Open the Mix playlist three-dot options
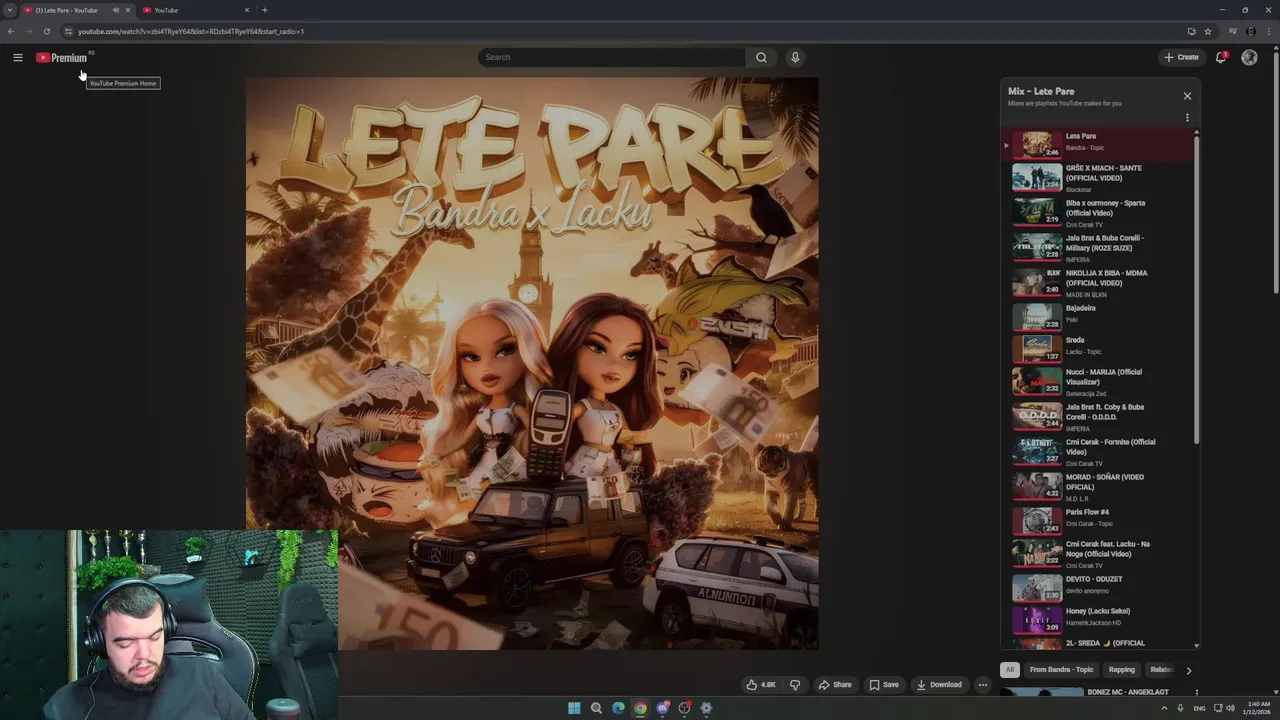This screenshot has width=1280, height=720. 1187,118
